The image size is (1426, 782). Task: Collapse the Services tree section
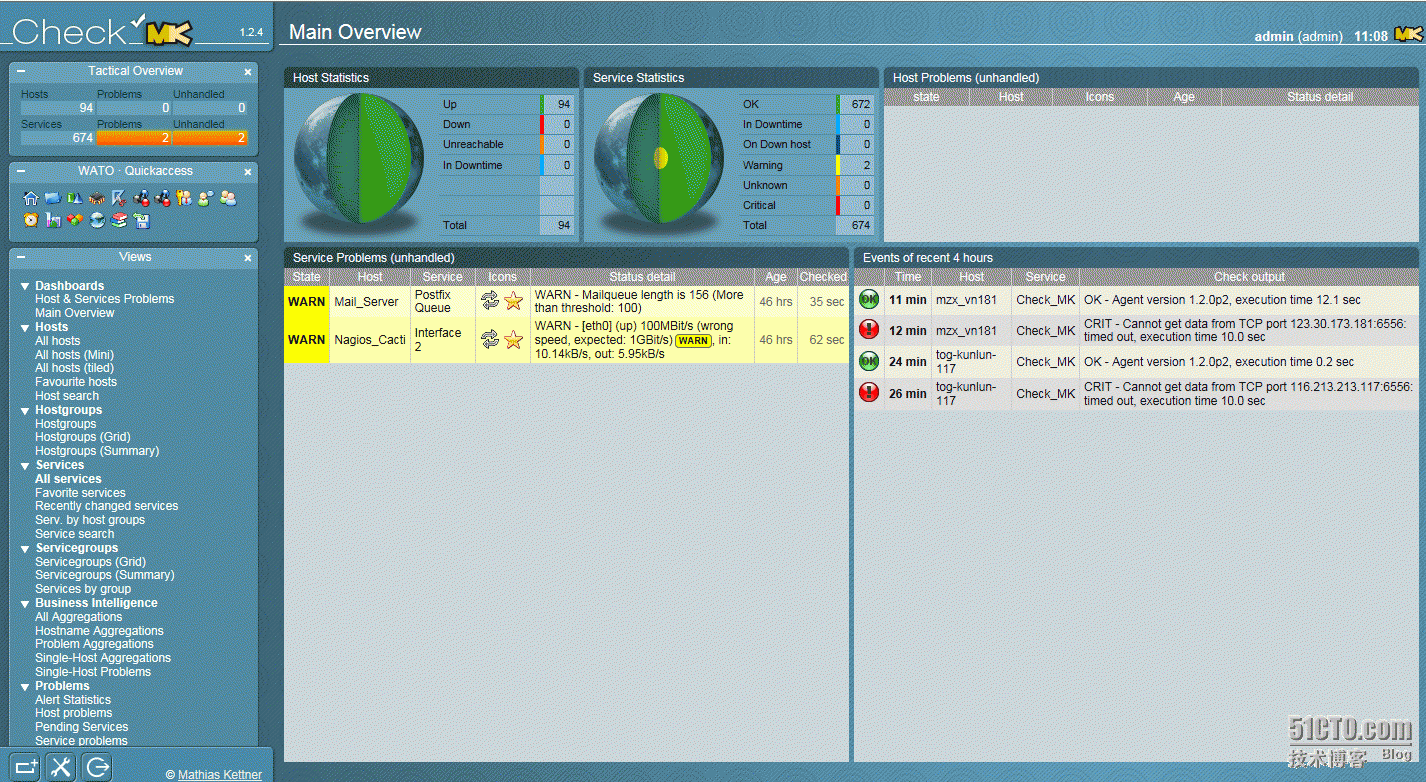point(25,465)
